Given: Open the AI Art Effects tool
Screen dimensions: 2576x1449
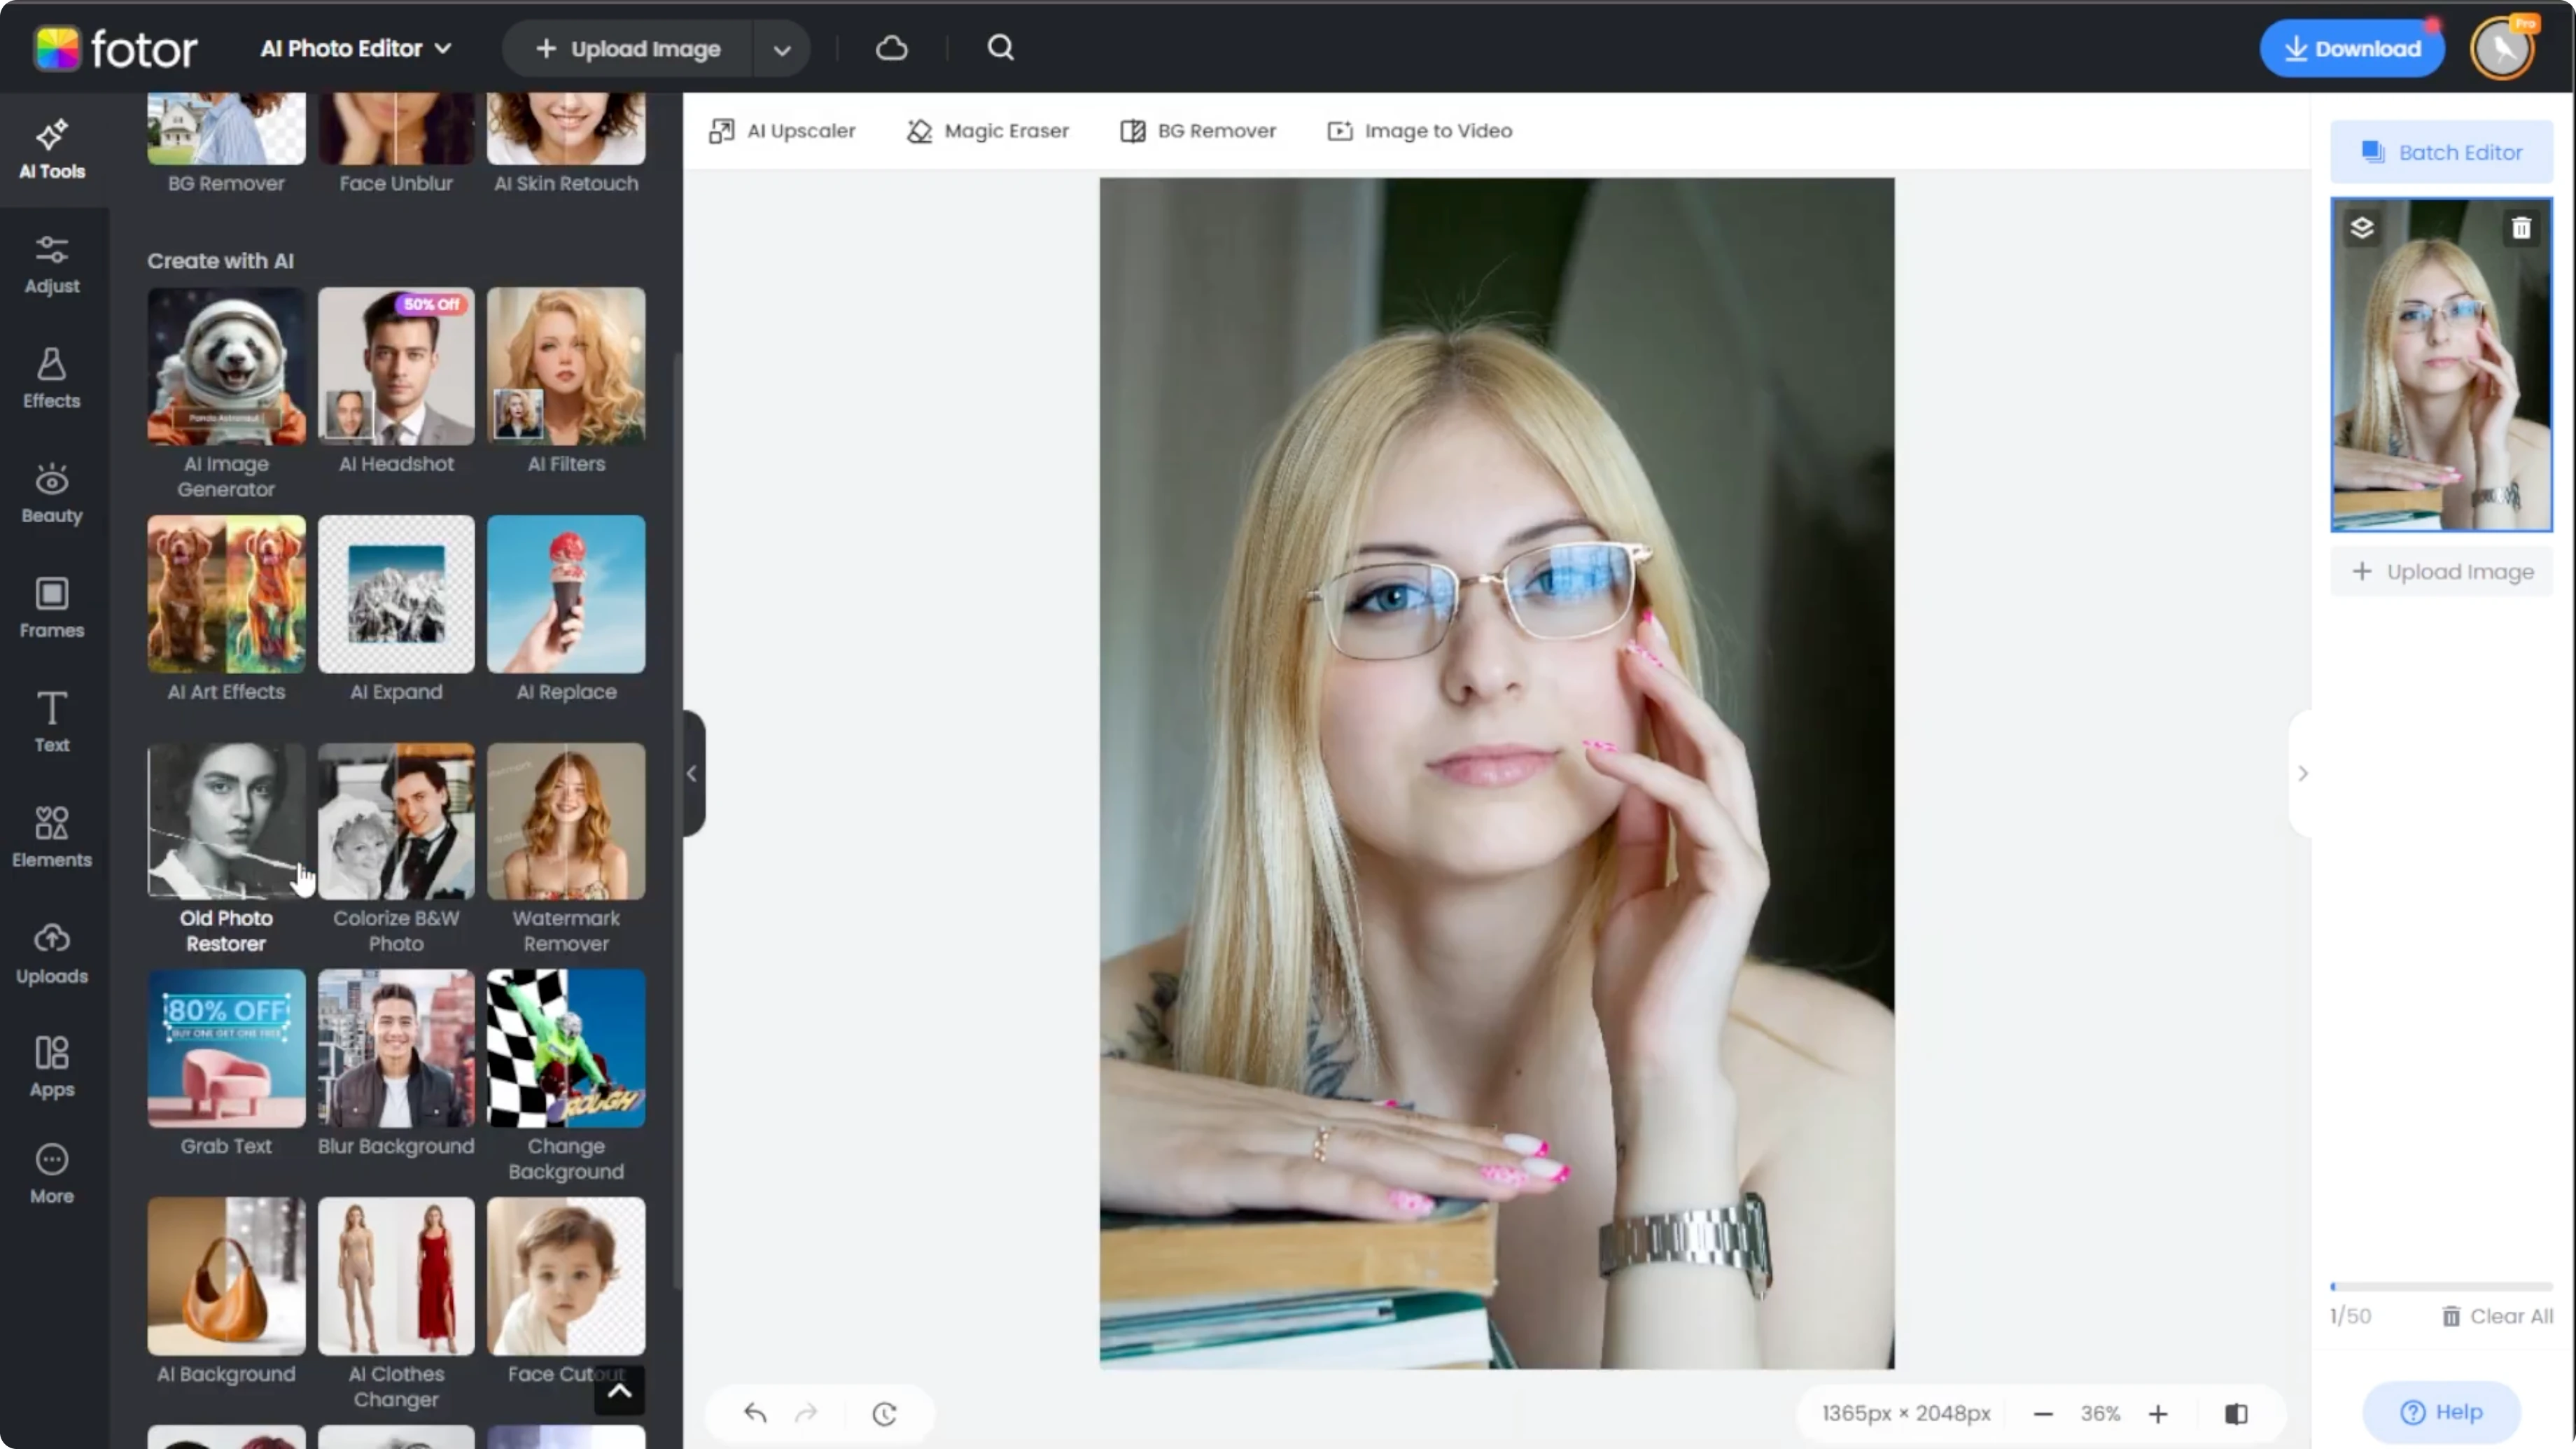Looking at the screenshot, I should (226, 609).
